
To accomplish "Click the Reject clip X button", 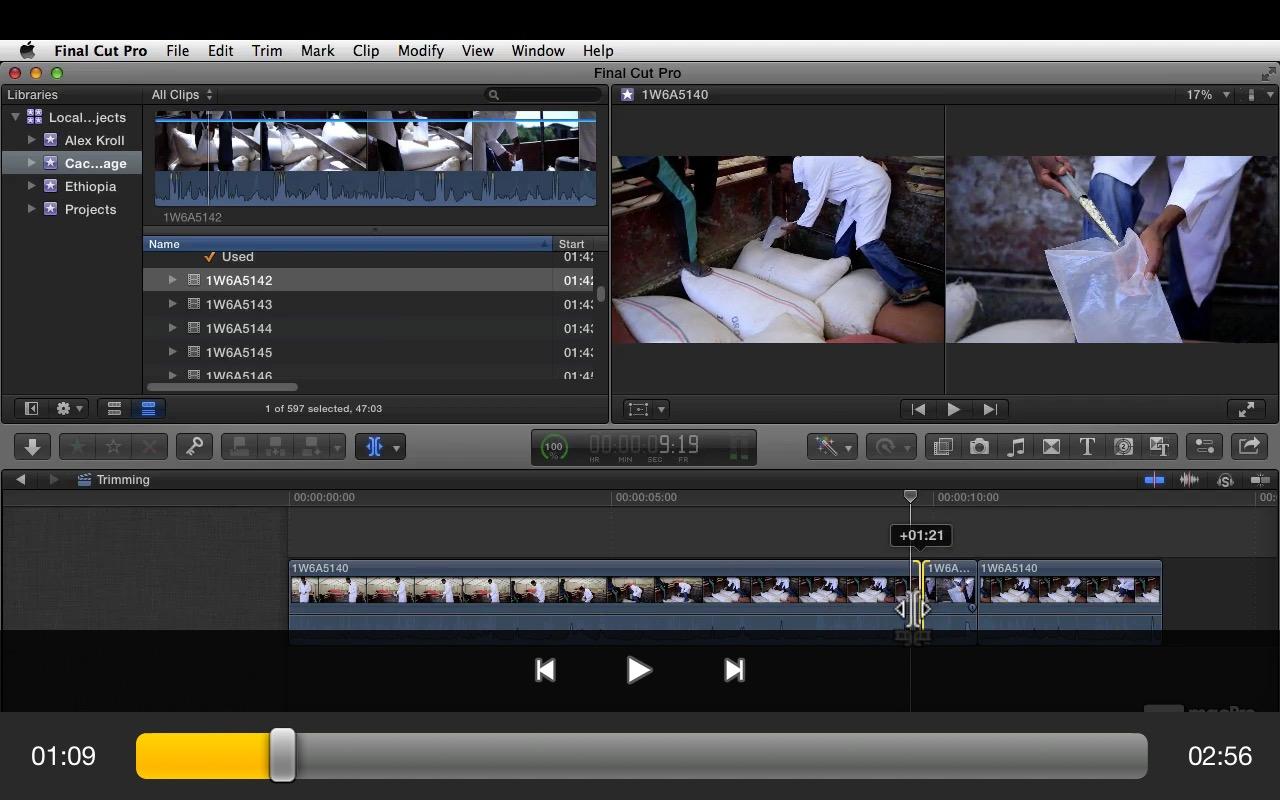I will click(x=150, y=447).
